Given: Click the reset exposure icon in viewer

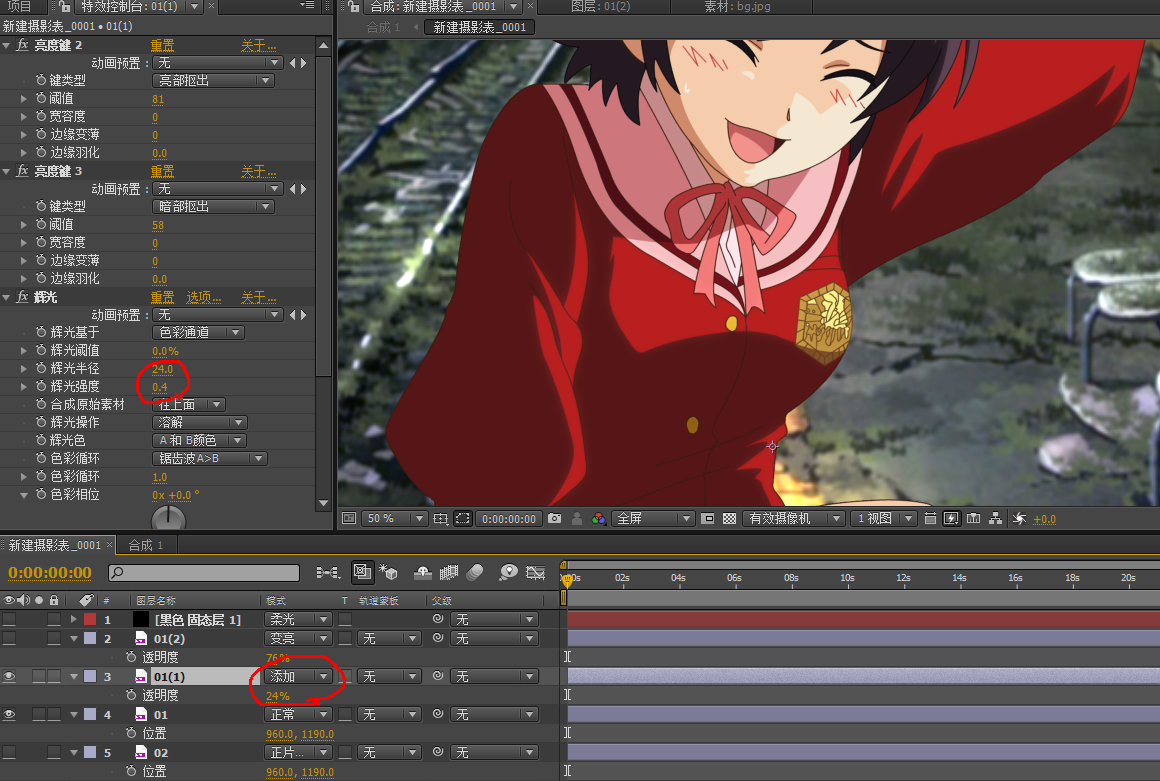Looking at the screenshot, I should 1019,519.
